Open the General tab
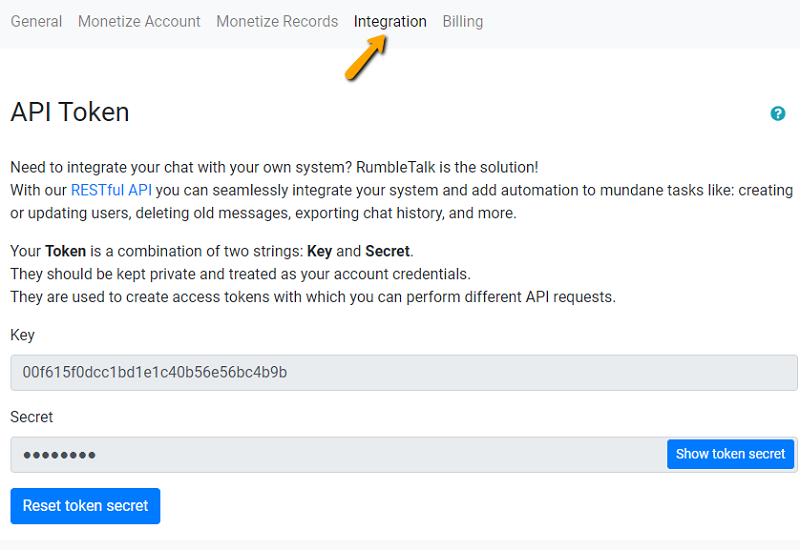This screenshot has width=800, height=550. pyautogui.click(x=36, y=21)
